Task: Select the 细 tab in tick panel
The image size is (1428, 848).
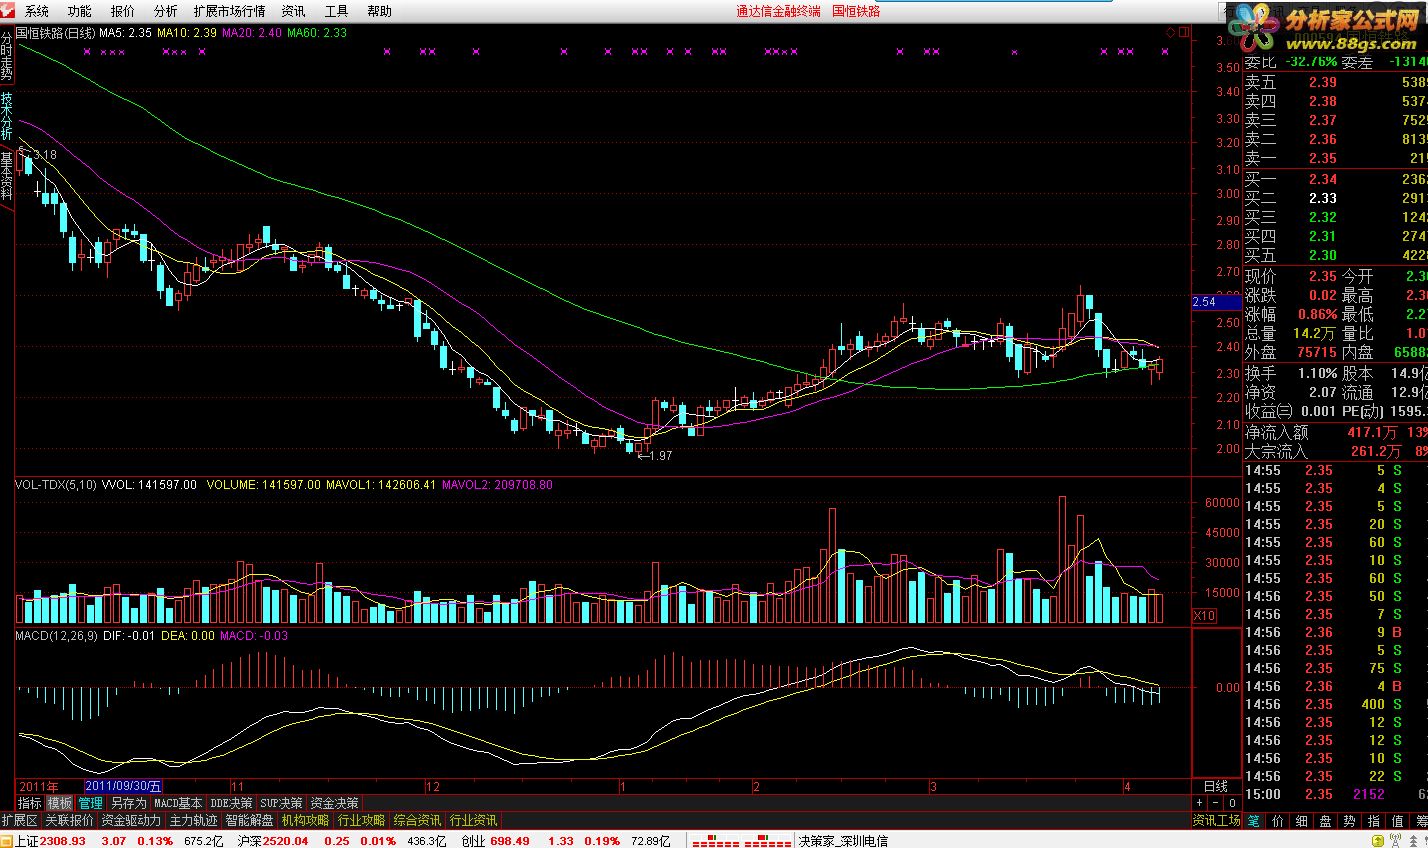Action: [1302, 820]
